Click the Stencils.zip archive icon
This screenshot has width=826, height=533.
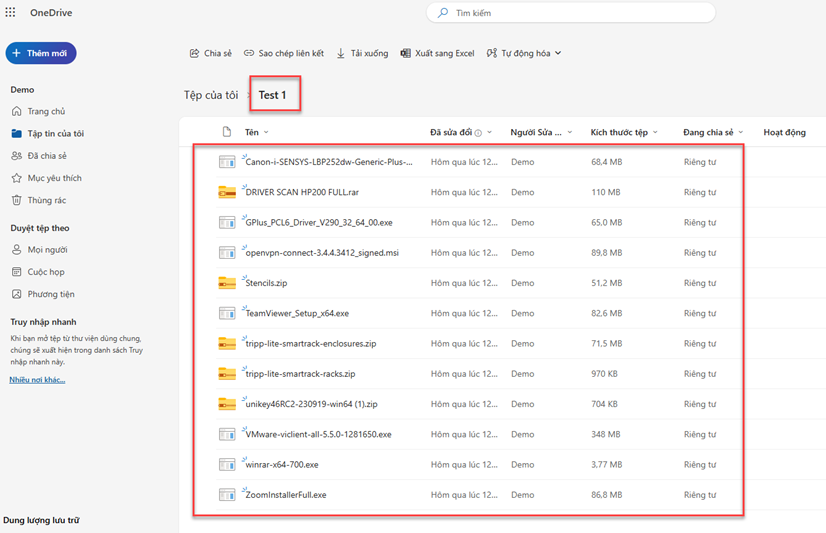pos(227,283)
